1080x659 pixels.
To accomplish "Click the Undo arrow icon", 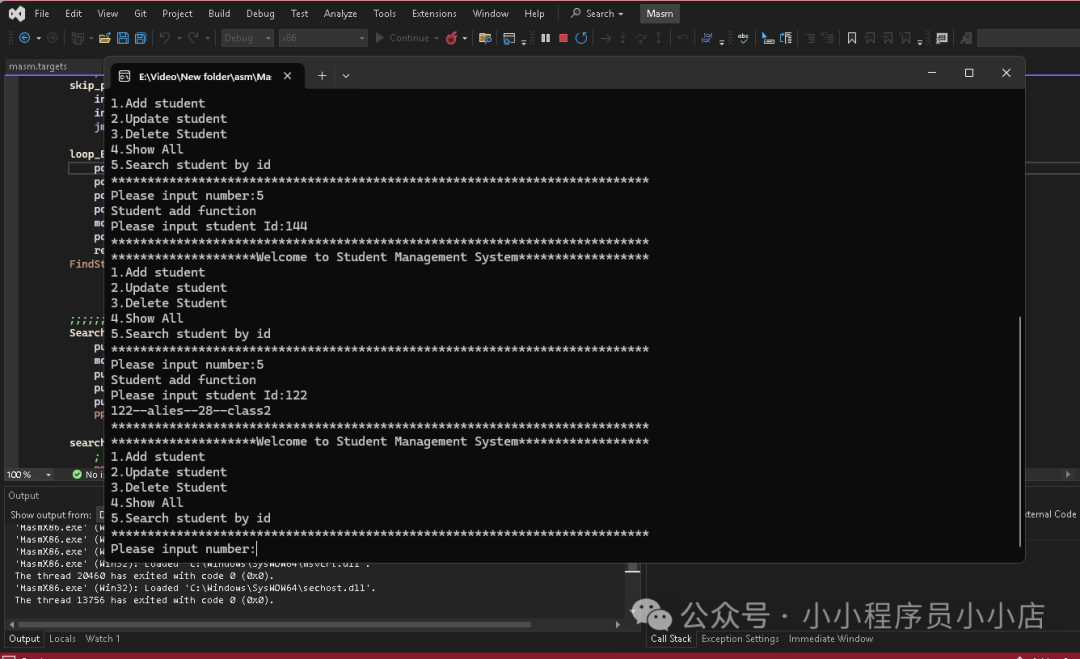I will pyautogui.click(x=165, y=38).
